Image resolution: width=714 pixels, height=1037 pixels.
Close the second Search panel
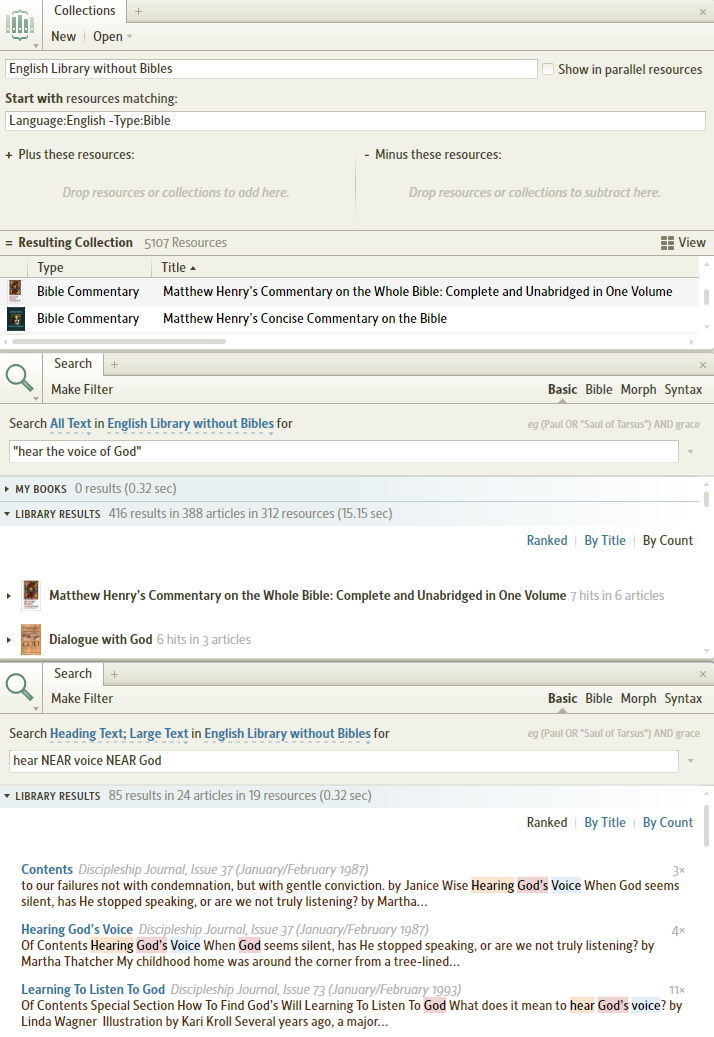tap(703, 674)
